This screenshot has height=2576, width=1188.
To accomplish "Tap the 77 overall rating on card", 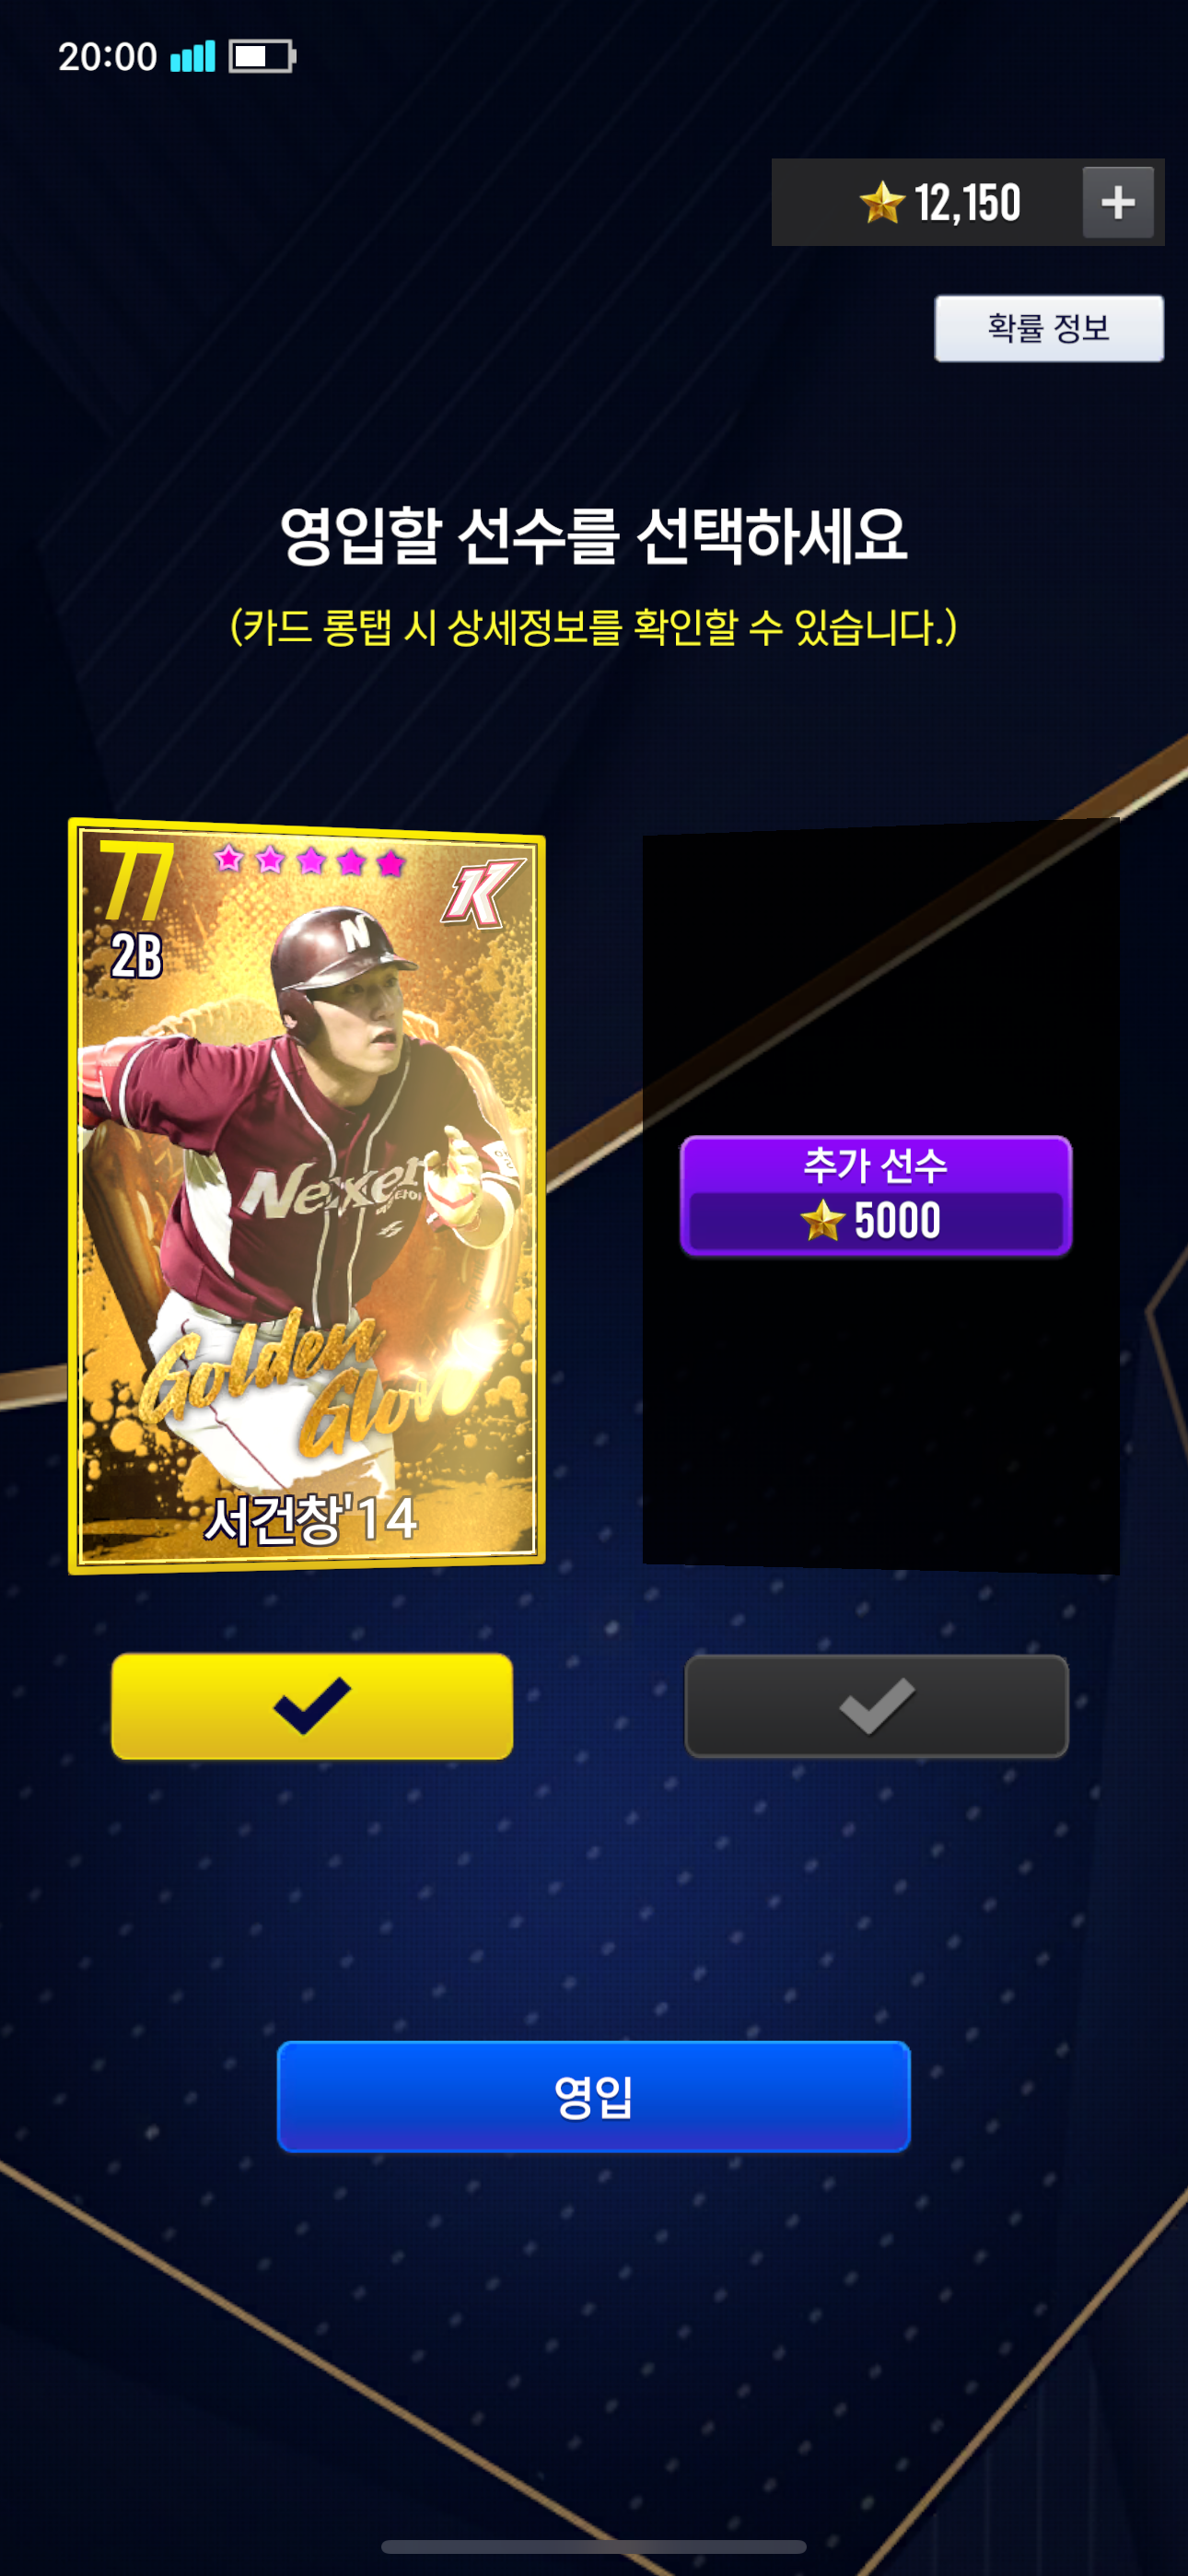I will 137,880.
